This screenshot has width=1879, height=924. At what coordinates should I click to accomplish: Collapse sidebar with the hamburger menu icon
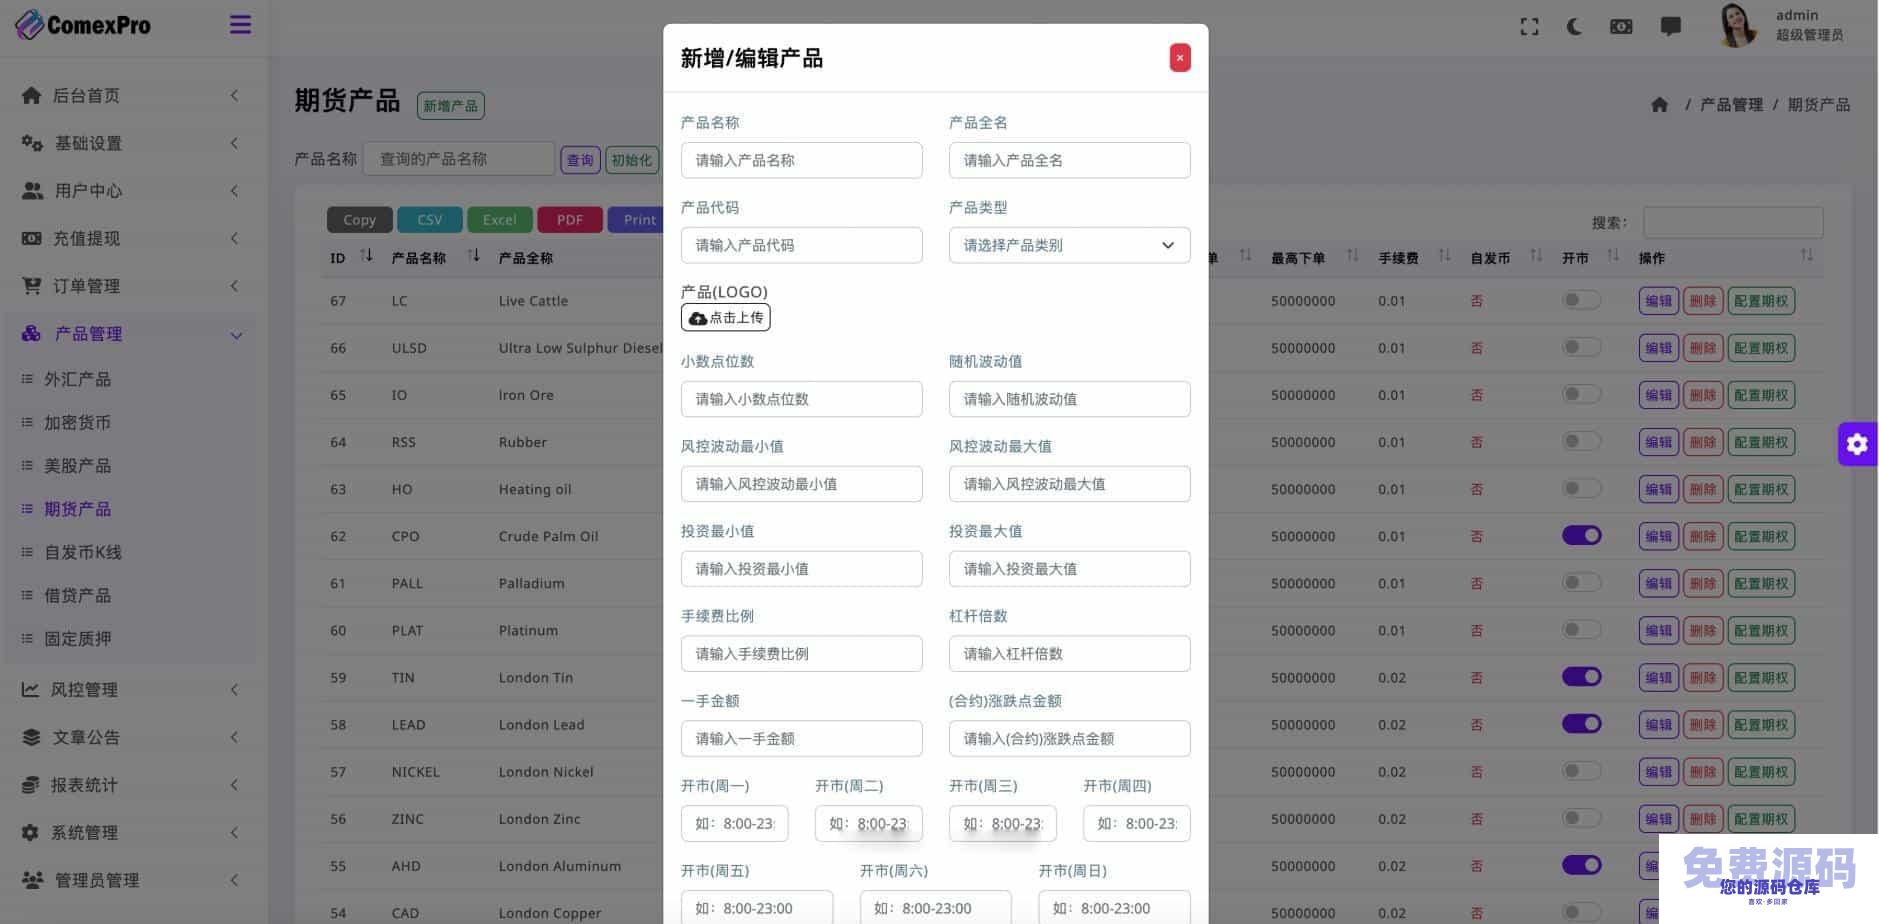240,25
